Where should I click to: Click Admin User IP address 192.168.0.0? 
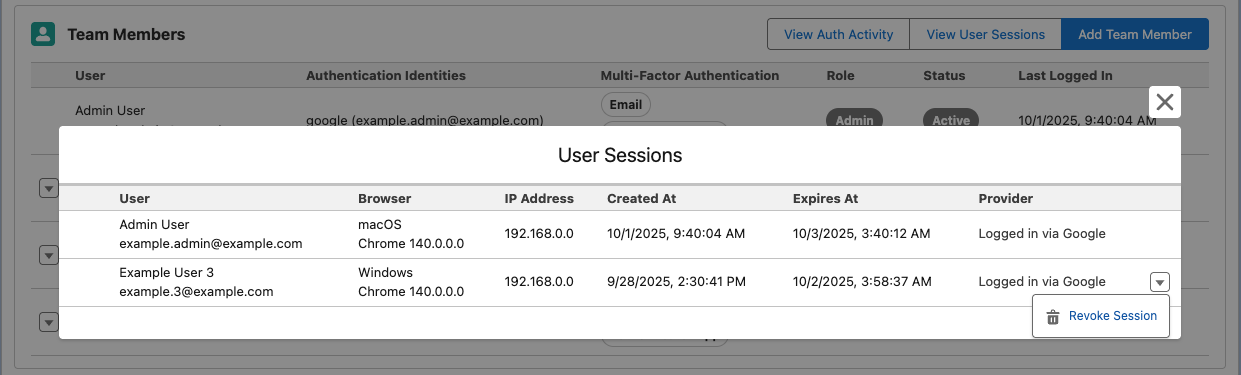point(539,234)
